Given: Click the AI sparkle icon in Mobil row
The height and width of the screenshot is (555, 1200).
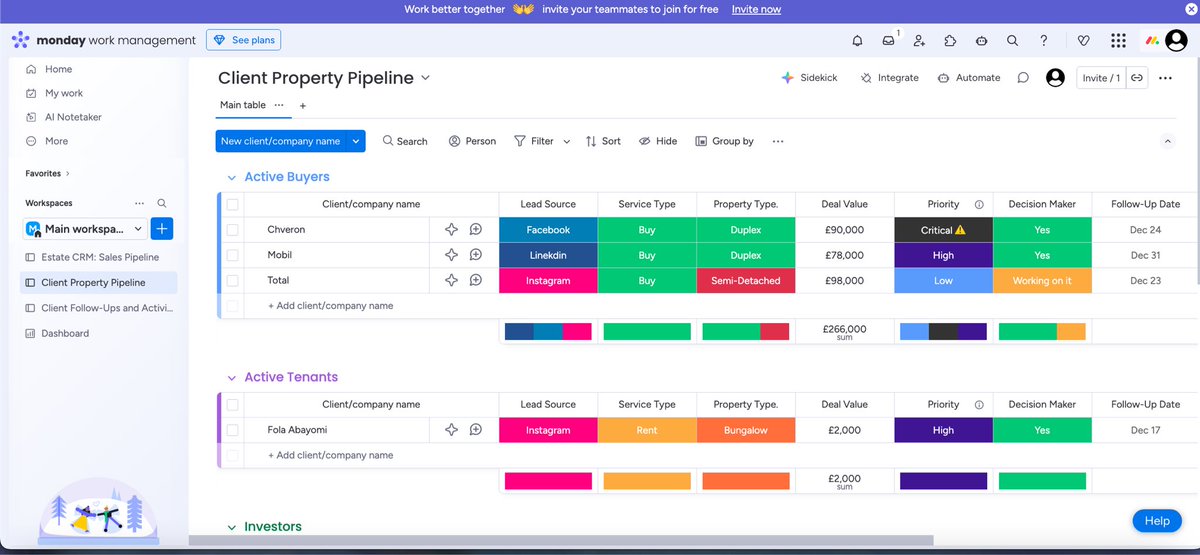Looking at the screenshot, I should pos(451,255).
